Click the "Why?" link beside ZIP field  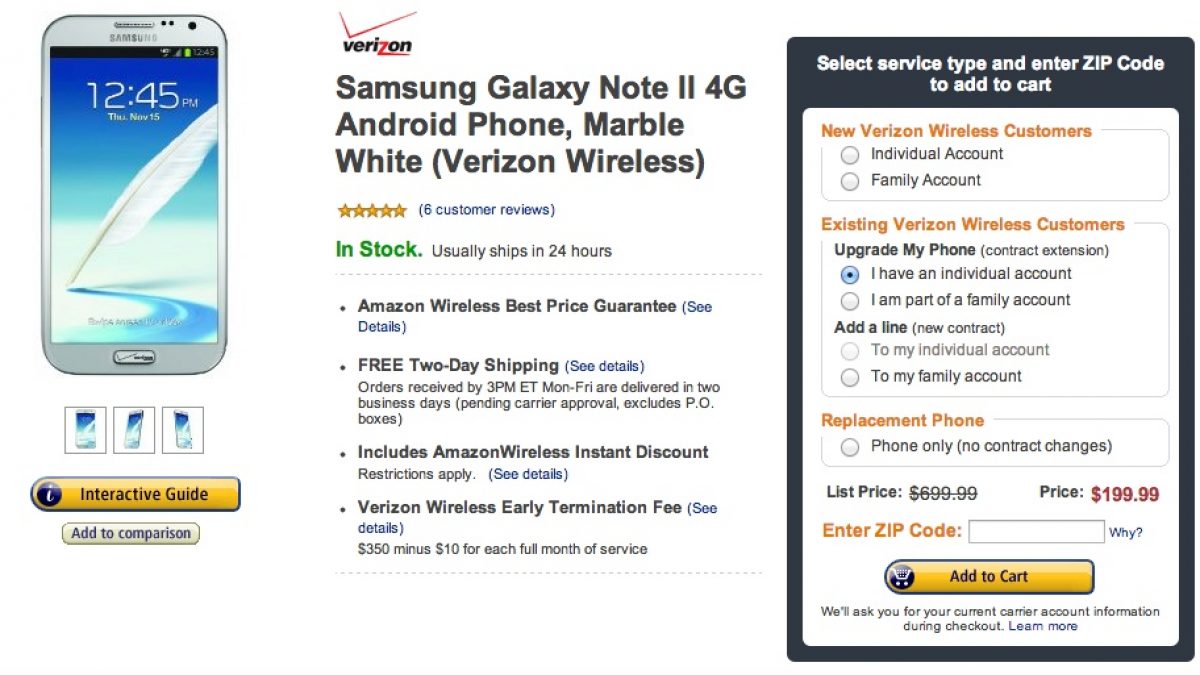(x=1125, y=533)
